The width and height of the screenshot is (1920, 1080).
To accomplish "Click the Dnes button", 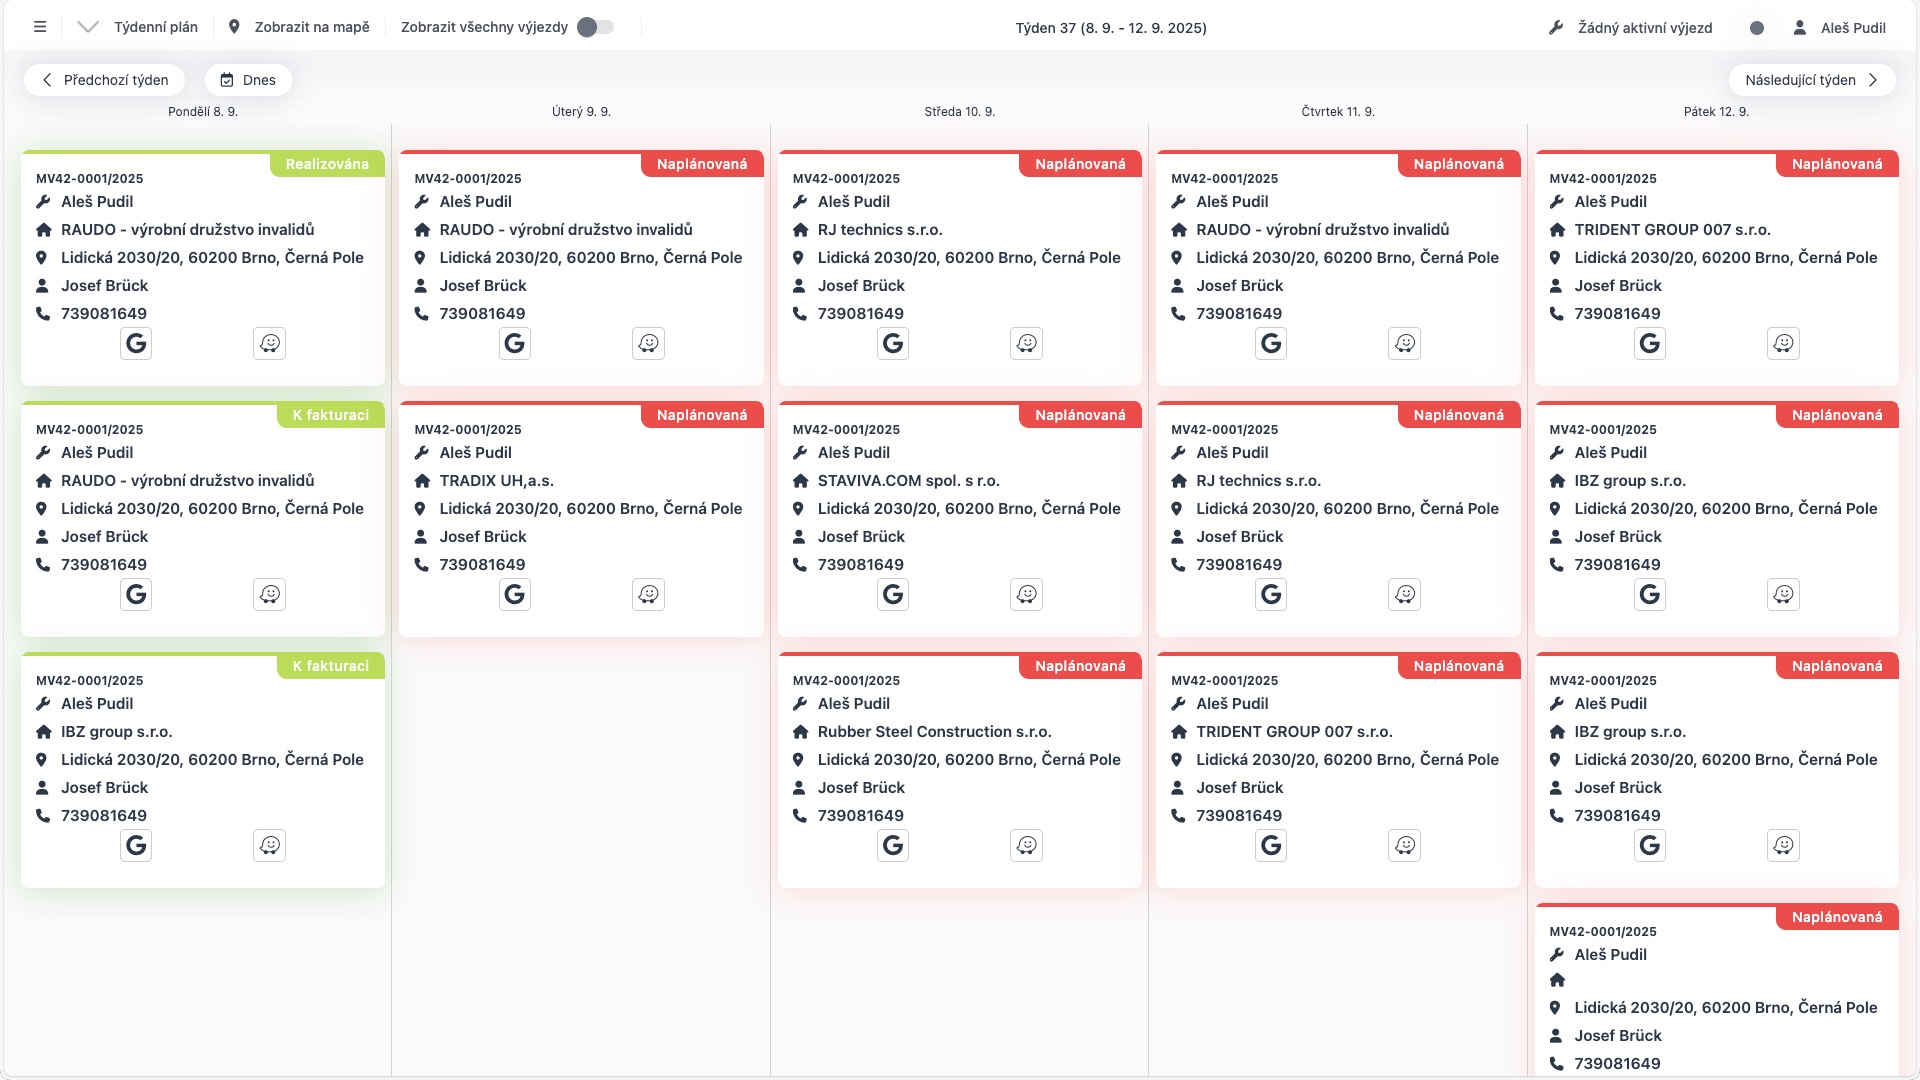I will pos(248,80).
